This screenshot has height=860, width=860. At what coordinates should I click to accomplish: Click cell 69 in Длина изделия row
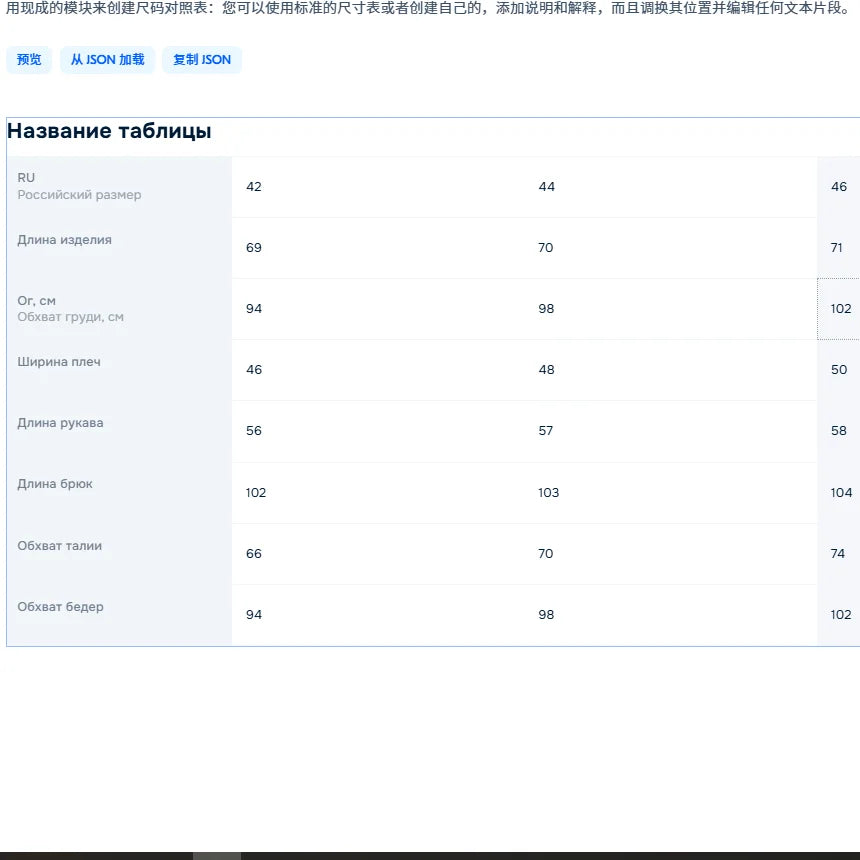coord(378,248)
